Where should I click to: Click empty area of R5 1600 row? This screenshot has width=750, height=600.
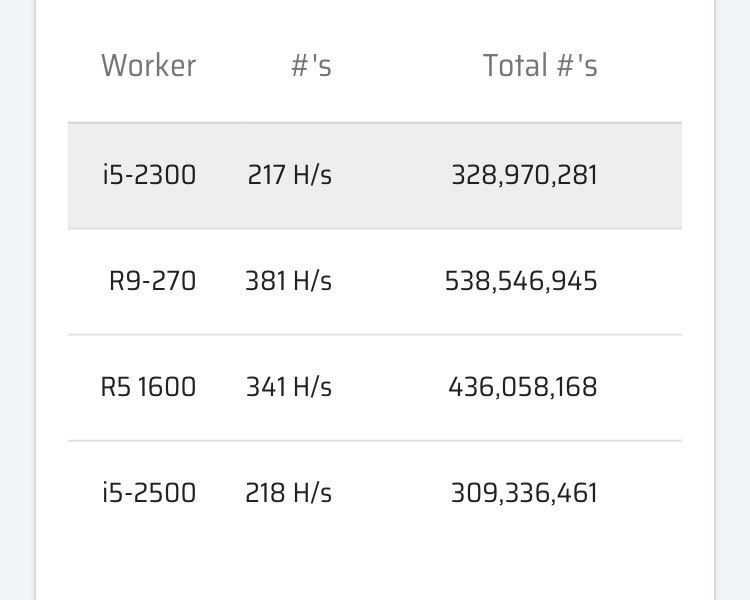[640, 388]
